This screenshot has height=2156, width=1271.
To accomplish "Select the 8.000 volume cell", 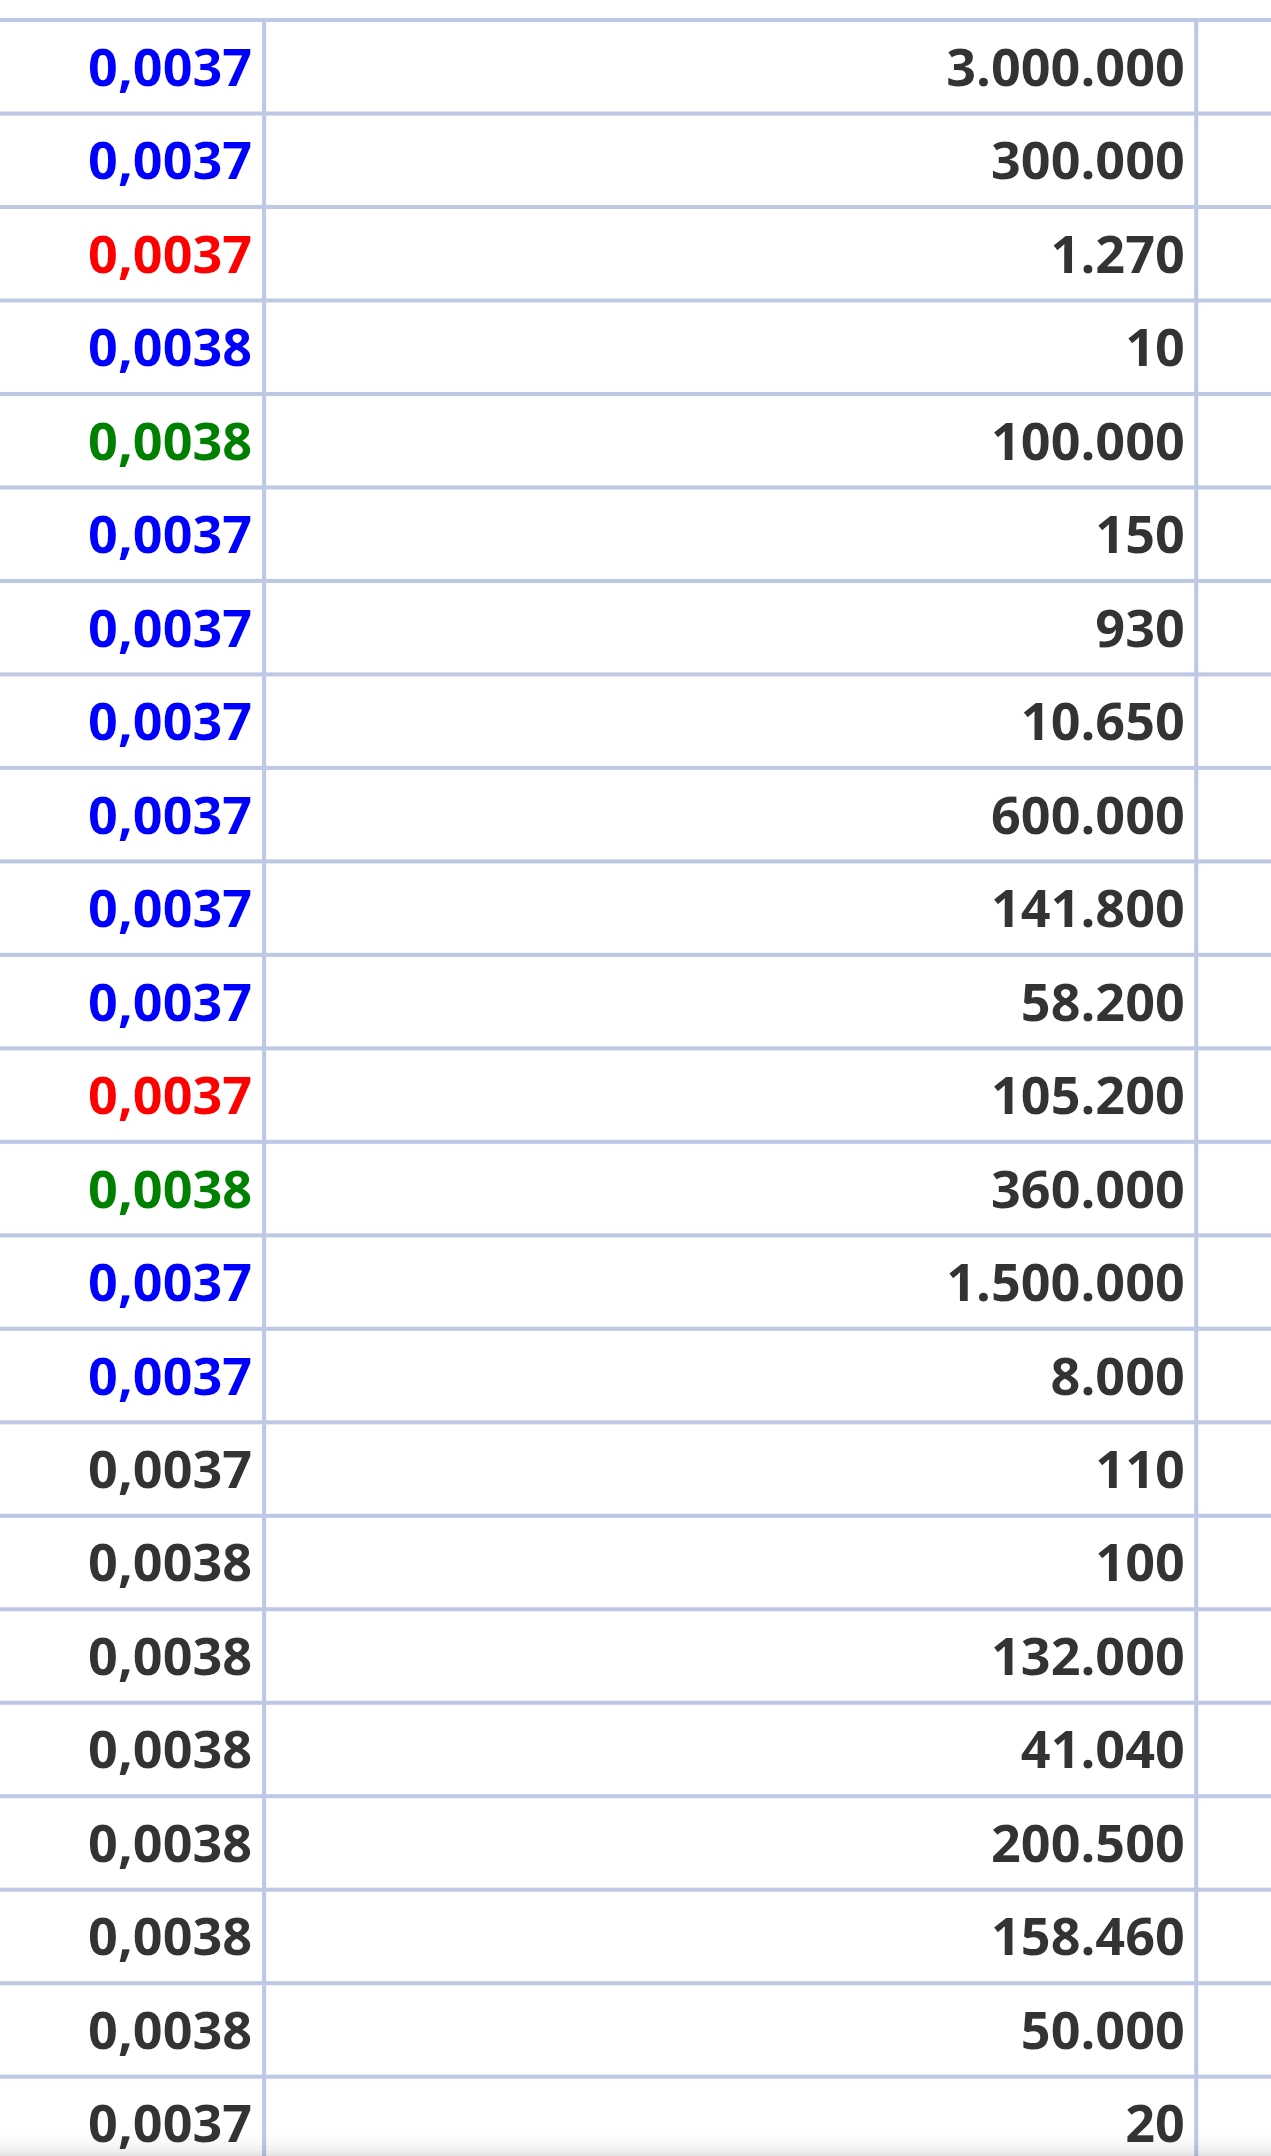I will 730,1376.
